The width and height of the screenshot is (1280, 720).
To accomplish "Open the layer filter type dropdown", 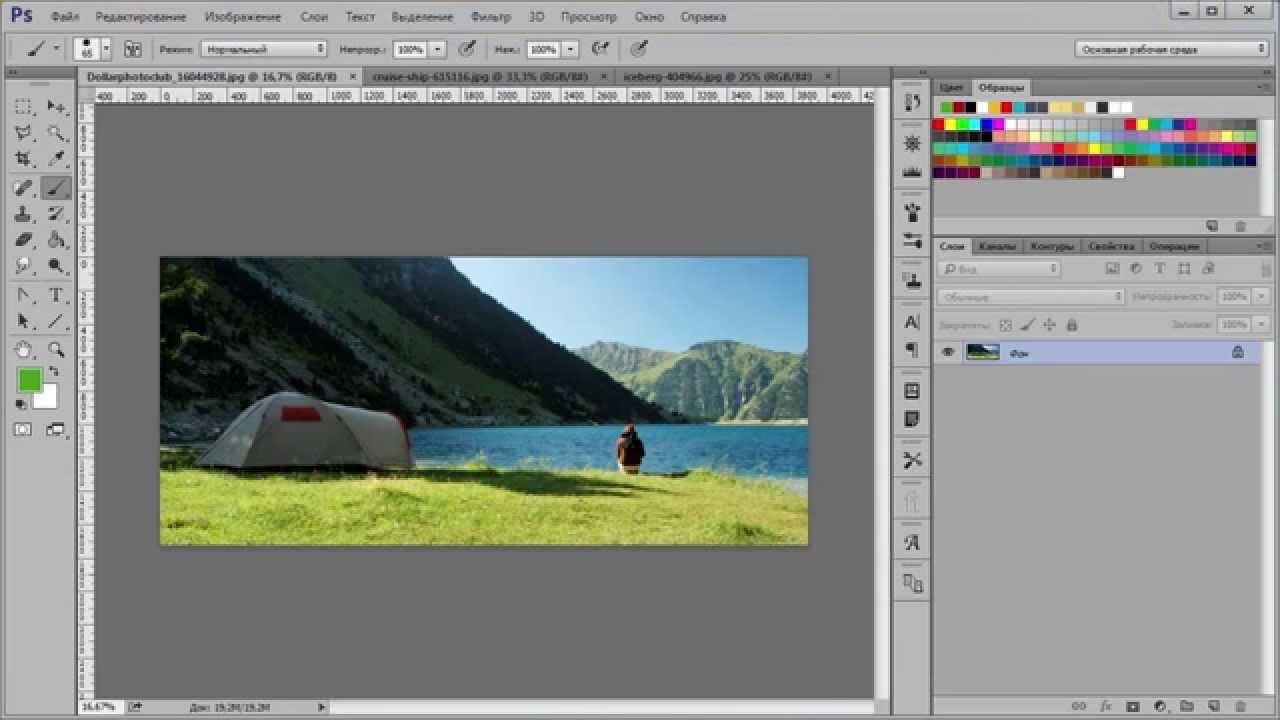I will tap(999, 269).
